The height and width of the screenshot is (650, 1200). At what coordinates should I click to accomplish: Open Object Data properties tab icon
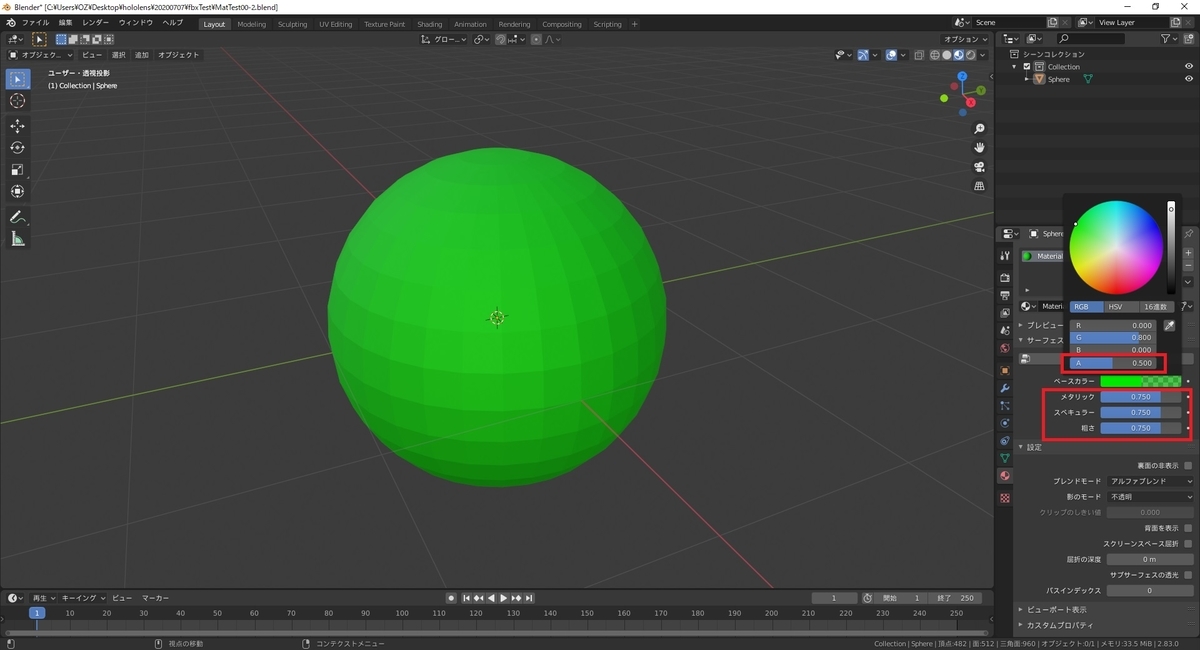point(1005,458)
